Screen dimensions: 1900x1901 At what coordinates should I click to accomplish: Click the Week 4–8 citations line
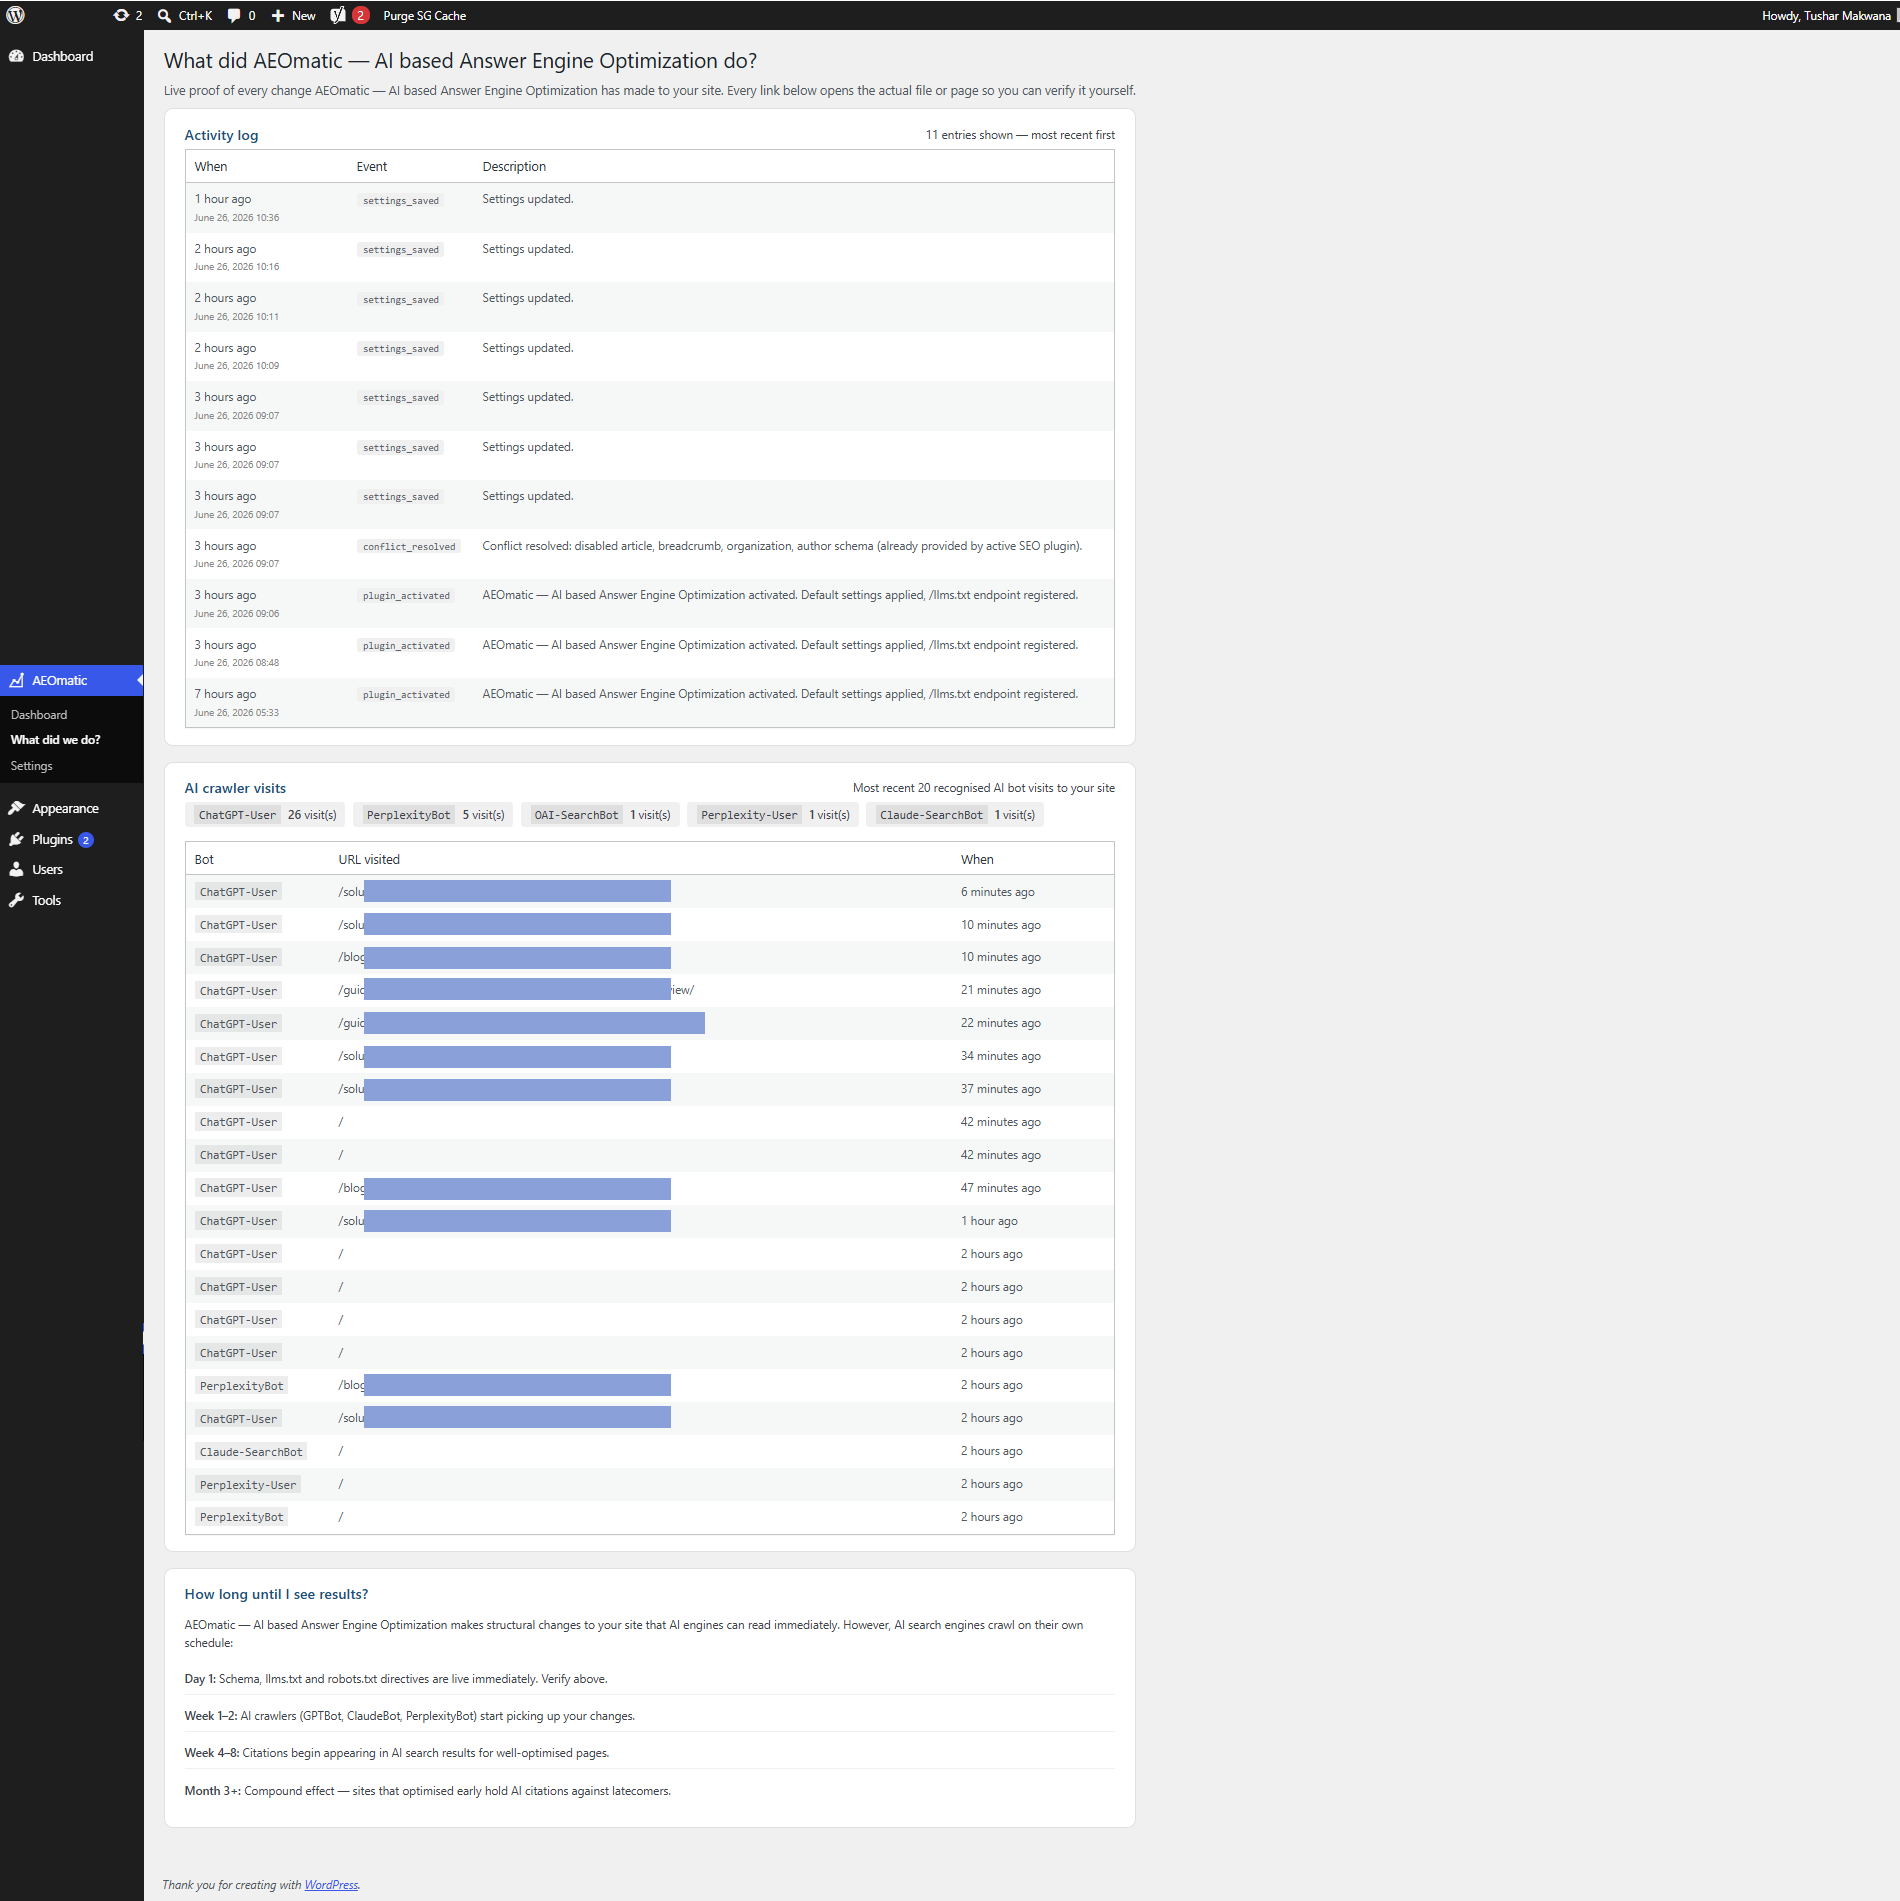pos(397,1753)
